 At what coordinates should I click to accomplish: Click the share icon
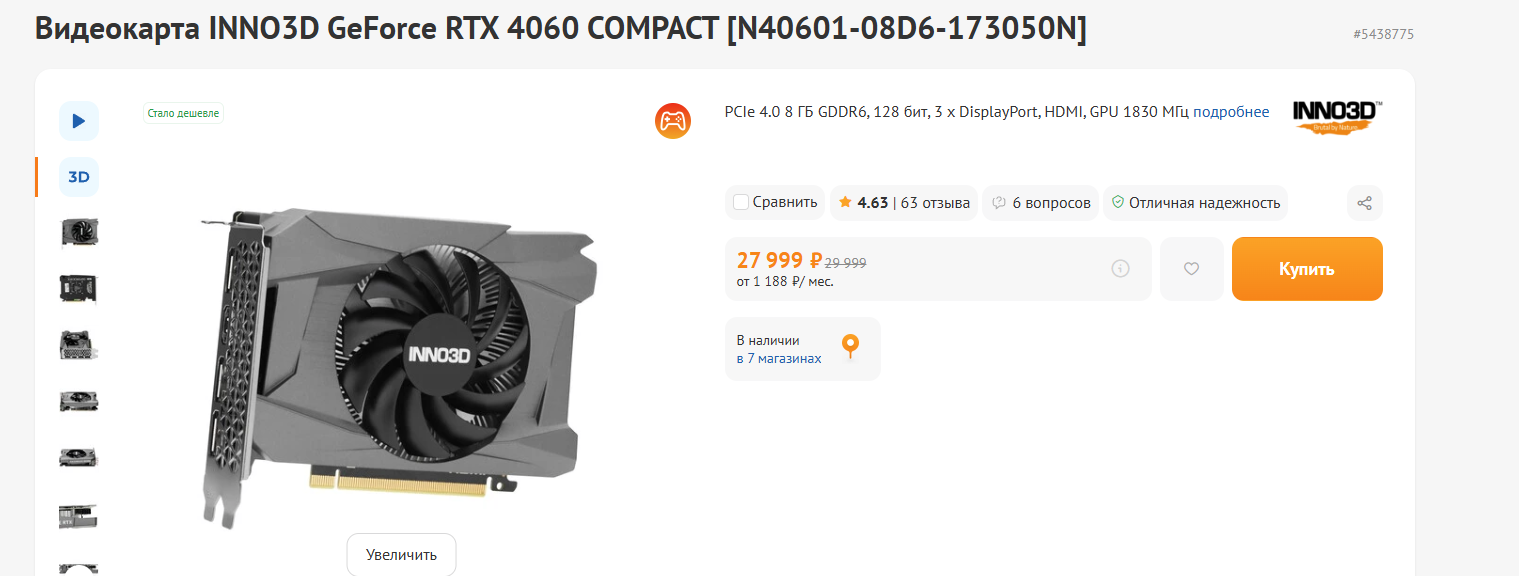pyautogui.click(x=1364, y=203)
